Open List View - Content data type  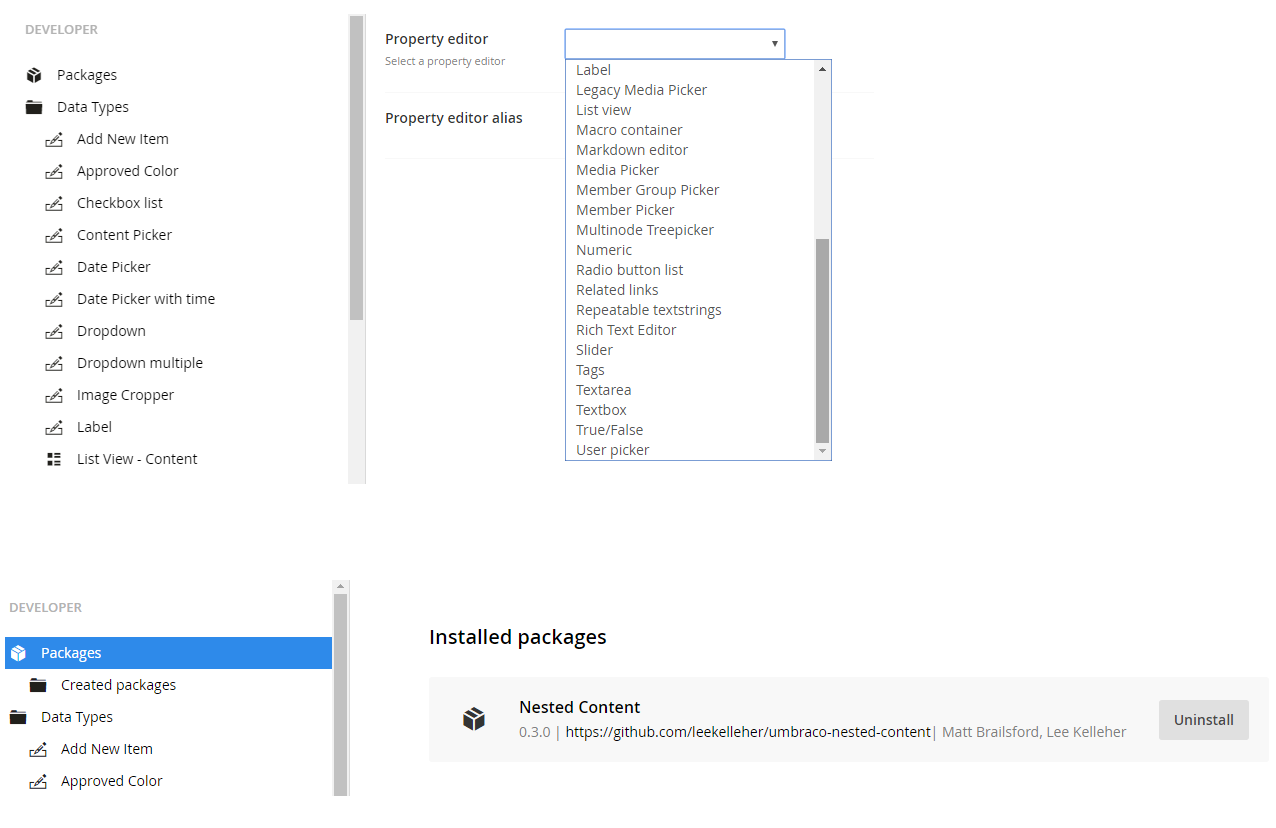tap(137, 459)
